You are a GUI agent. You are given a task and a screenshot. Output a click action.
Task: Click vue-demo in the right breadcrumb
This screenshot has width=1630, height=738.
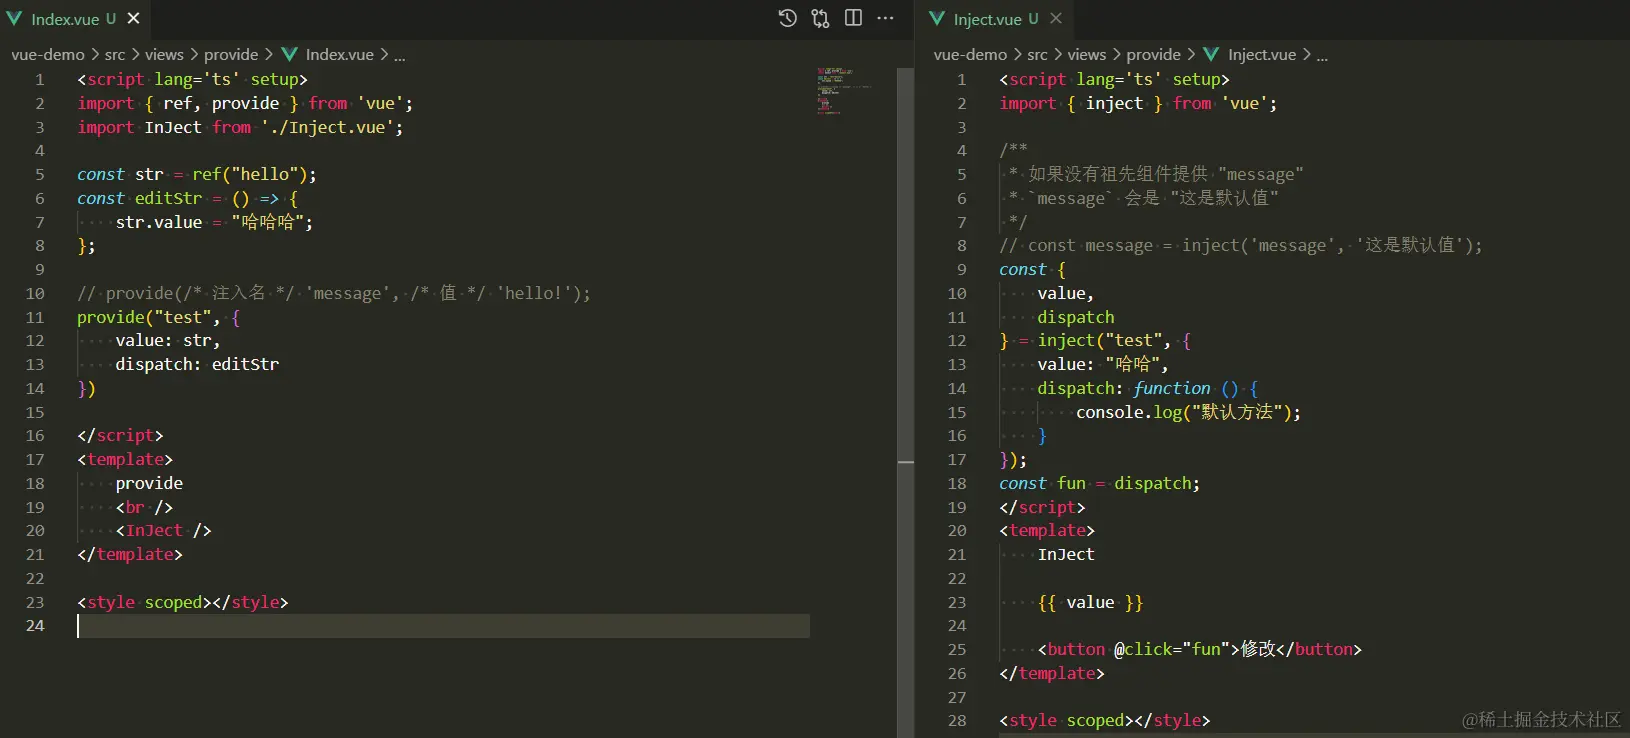(x=970, y=55)
